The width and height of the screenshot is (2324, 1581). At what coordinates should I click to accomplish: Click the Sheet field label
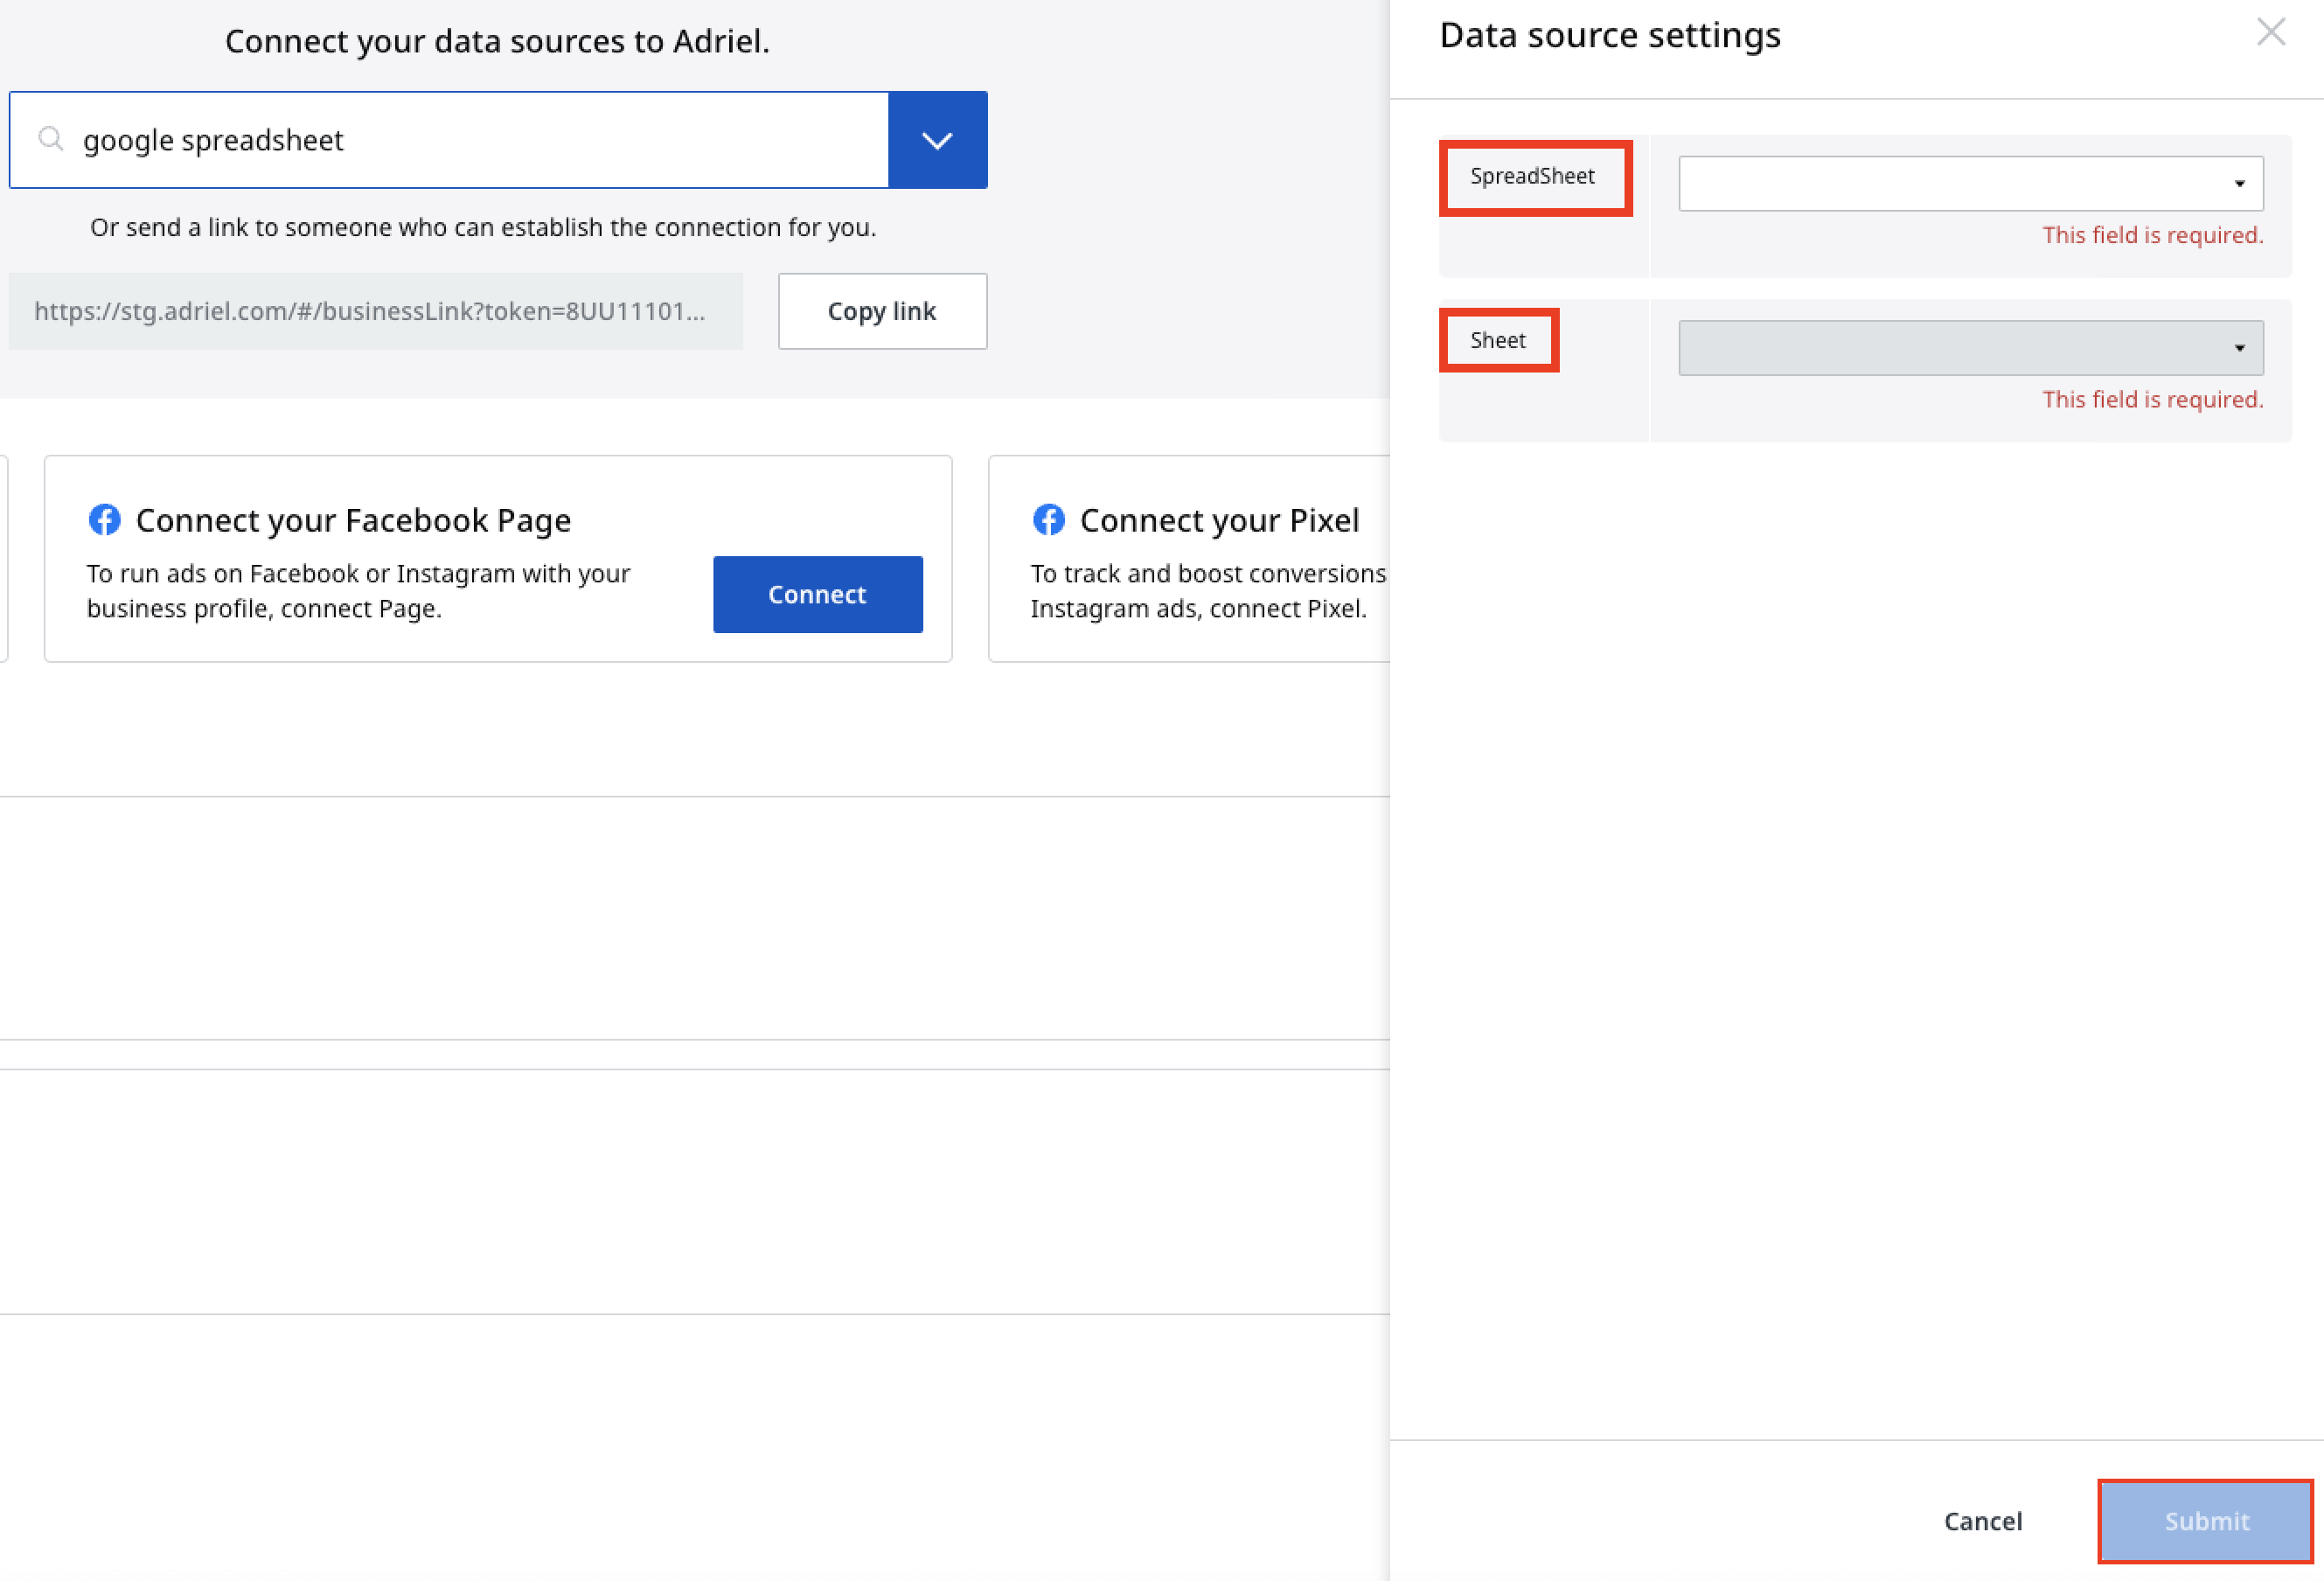coord(1497,340)
